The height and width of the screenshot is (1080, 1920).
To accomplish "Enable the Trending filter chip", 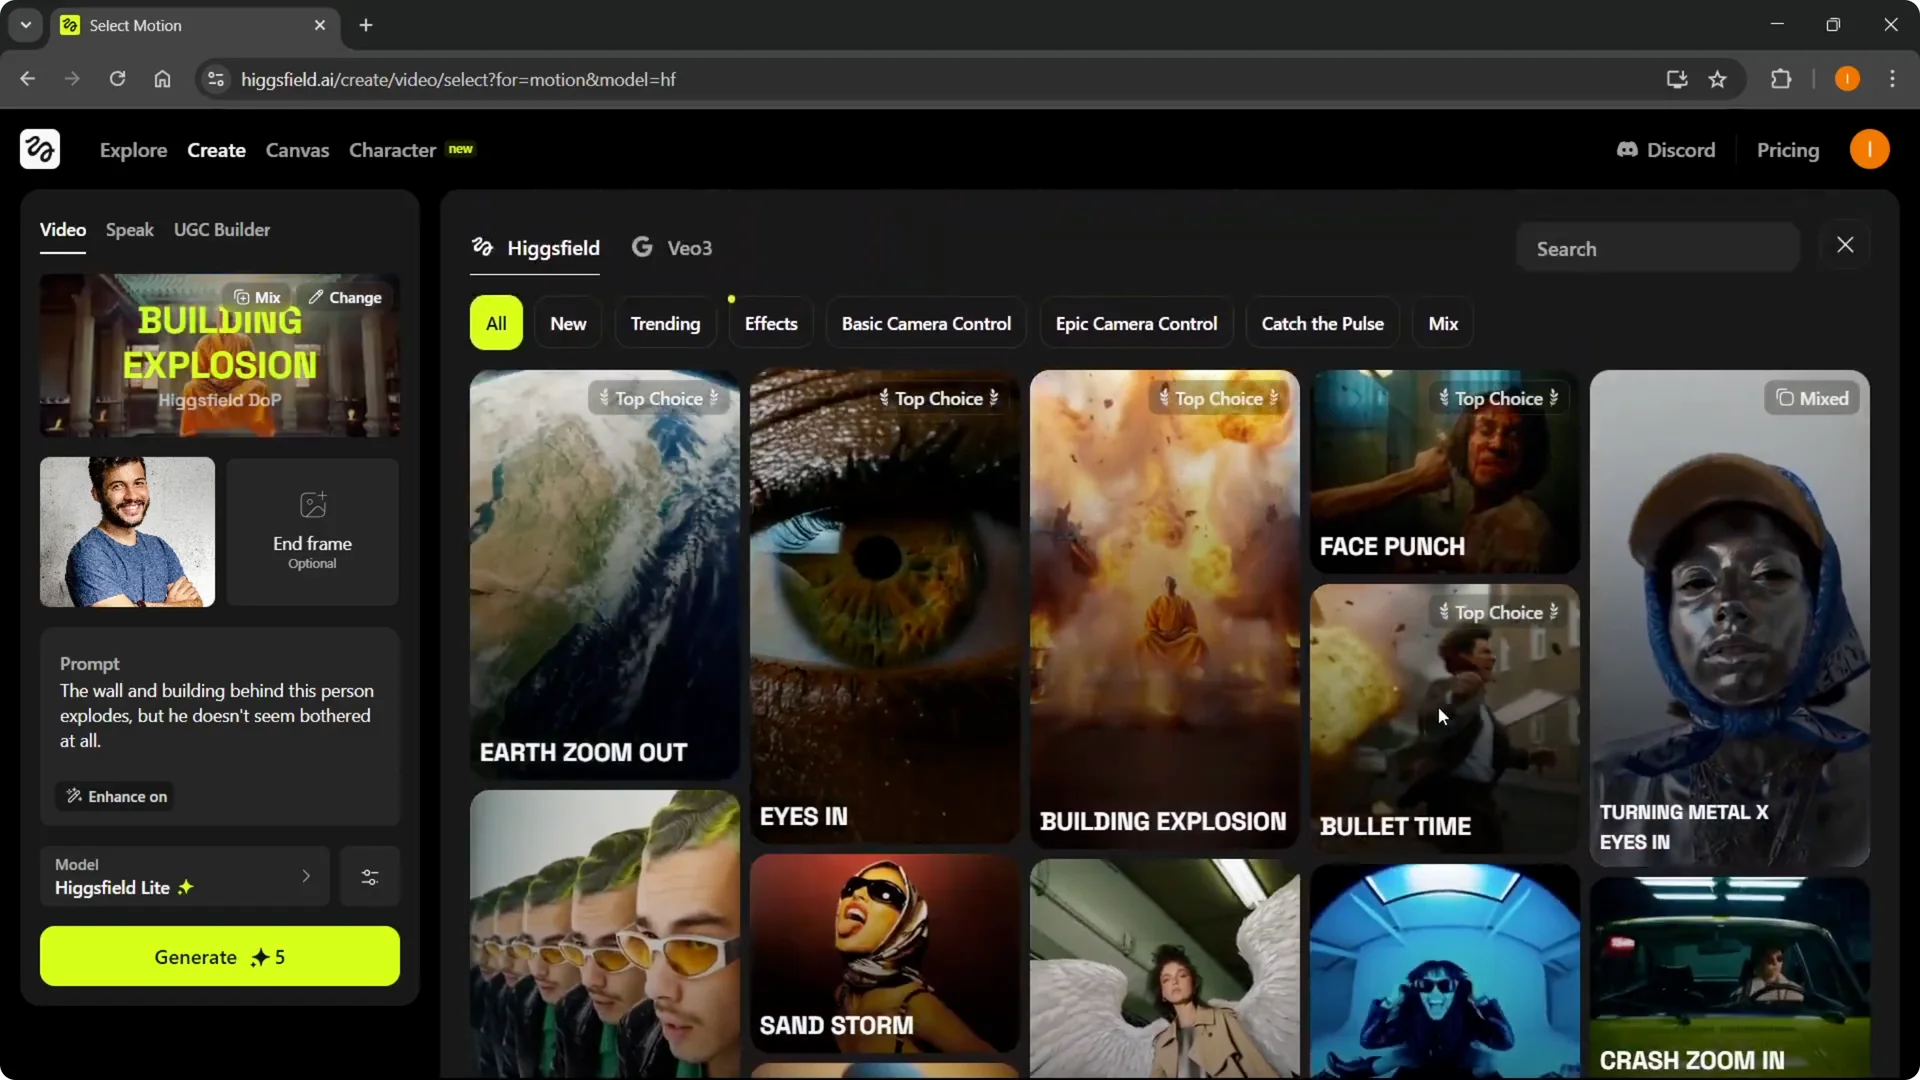I will tap(665, 323).
